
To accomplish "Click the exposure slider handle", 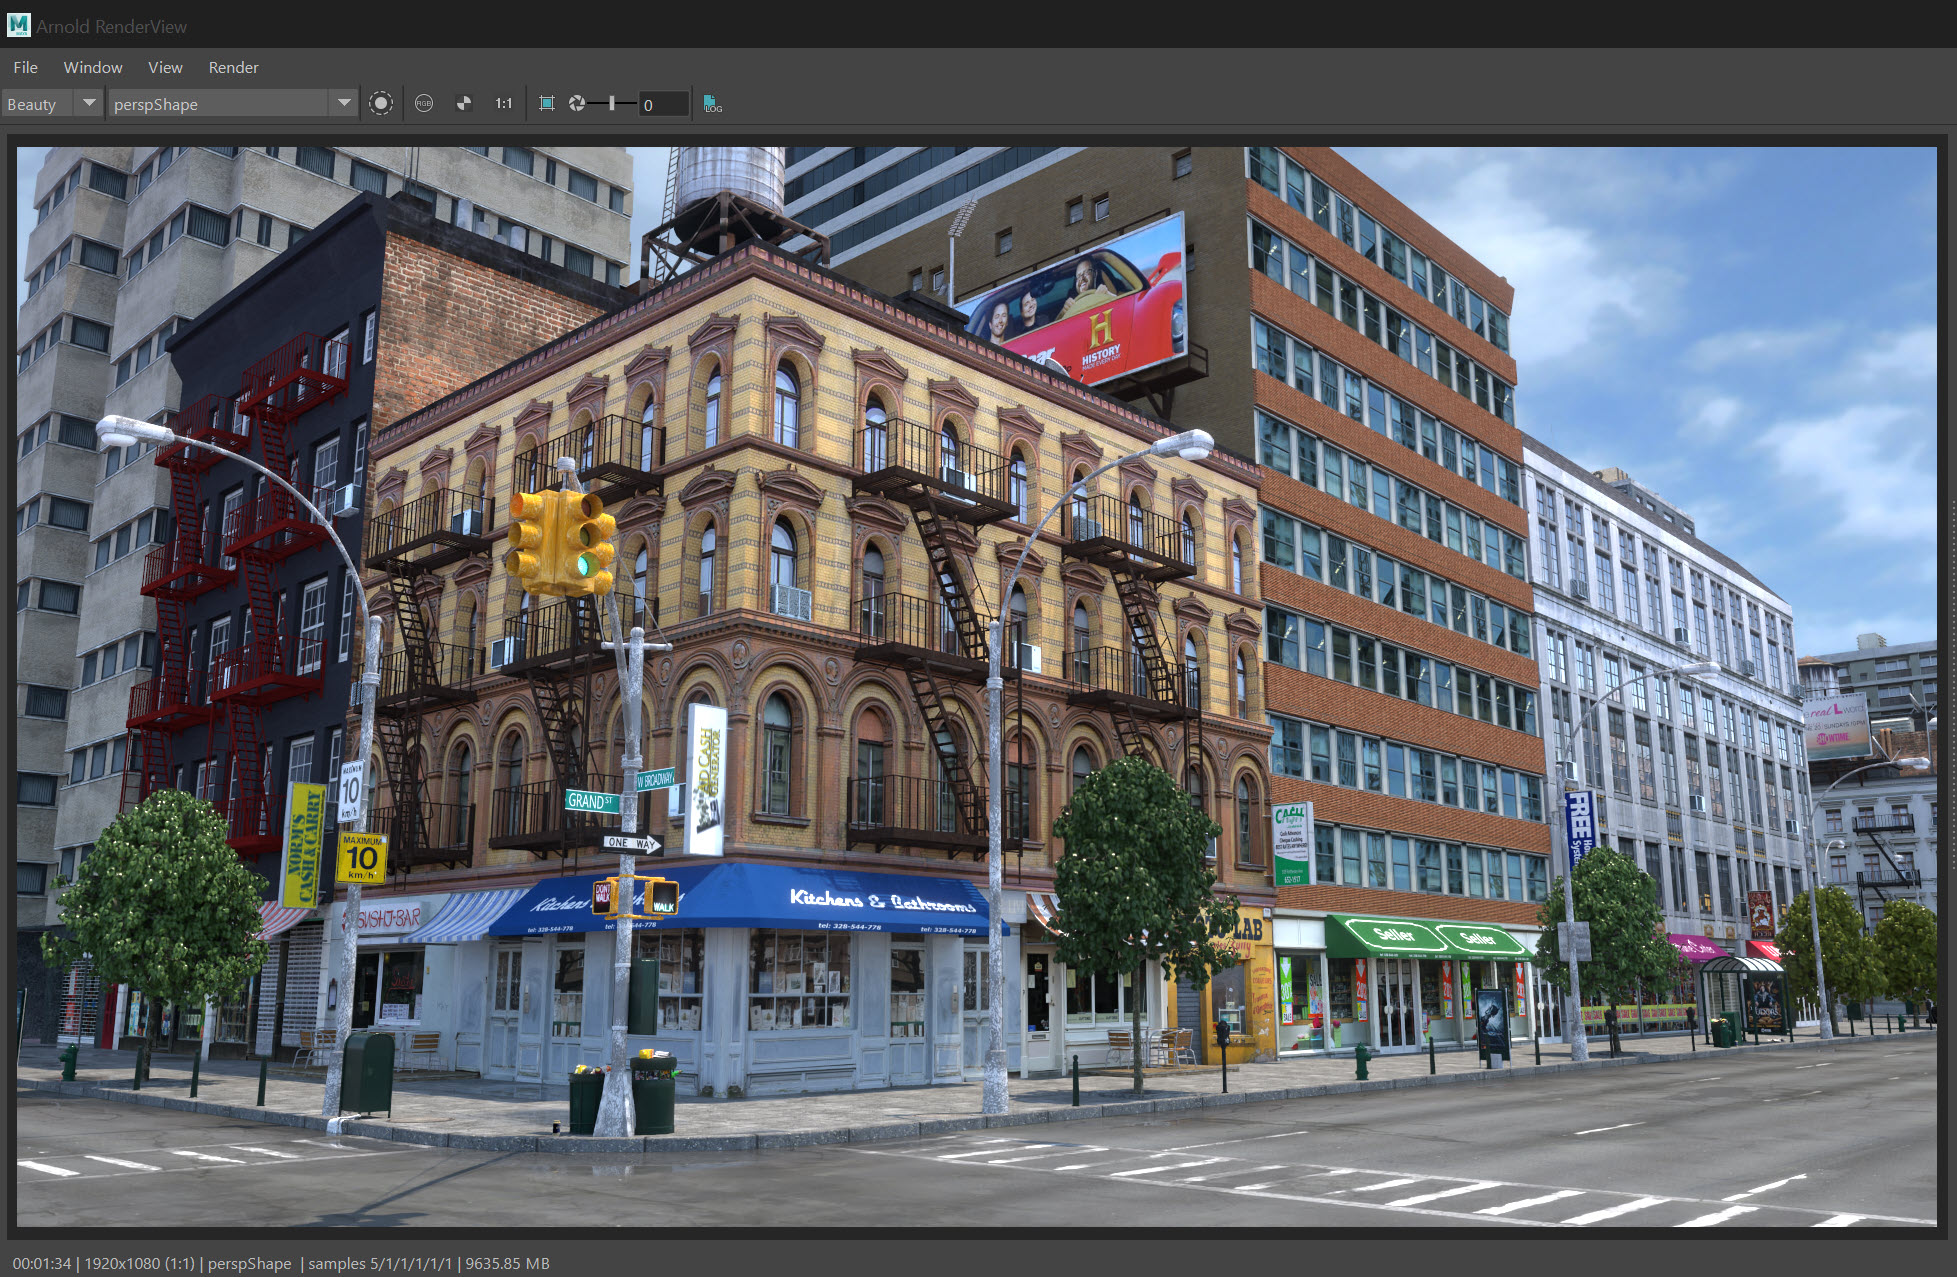I will [x=612, y=103].
